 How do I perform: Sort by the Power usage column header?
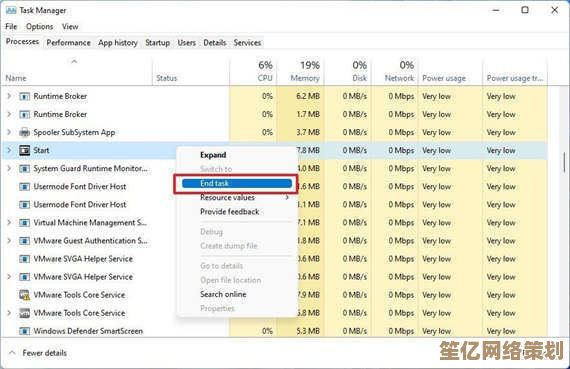(444, 78)
